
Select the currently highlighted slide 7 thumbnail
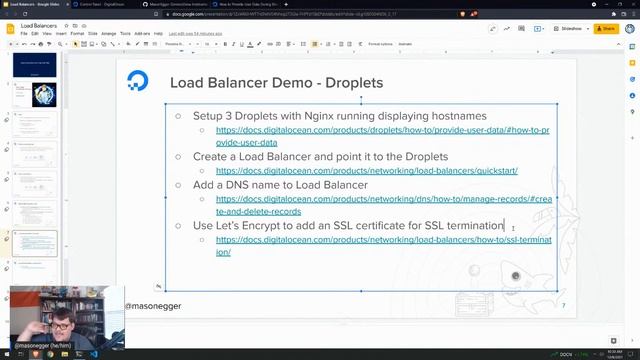pyautogui.click(x=35, y=244)
